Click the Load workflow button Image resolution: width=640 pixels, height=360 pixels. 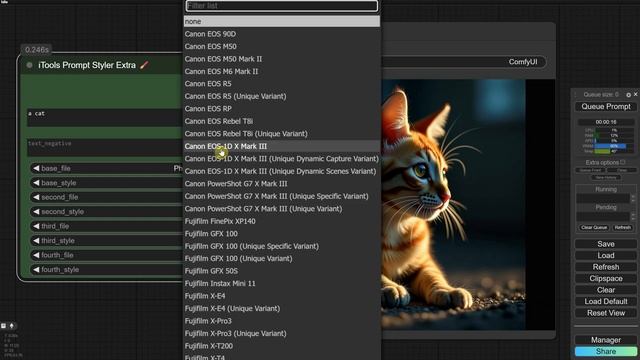click(606, 256)
